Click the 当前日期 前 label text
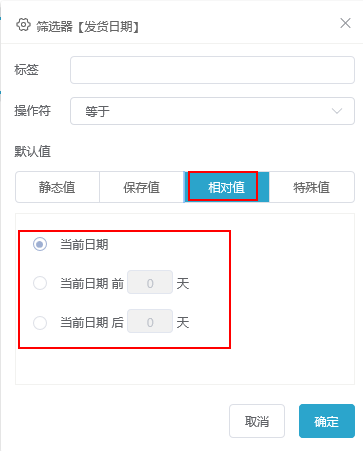Viewport: 363px width, 451px height. 92,284
